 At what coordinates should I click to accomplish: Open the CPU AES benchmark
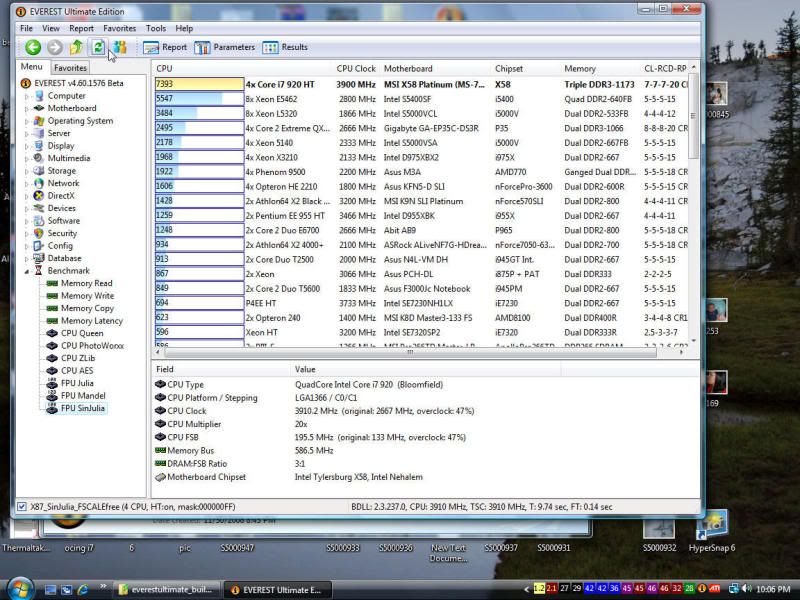(77, 371)
